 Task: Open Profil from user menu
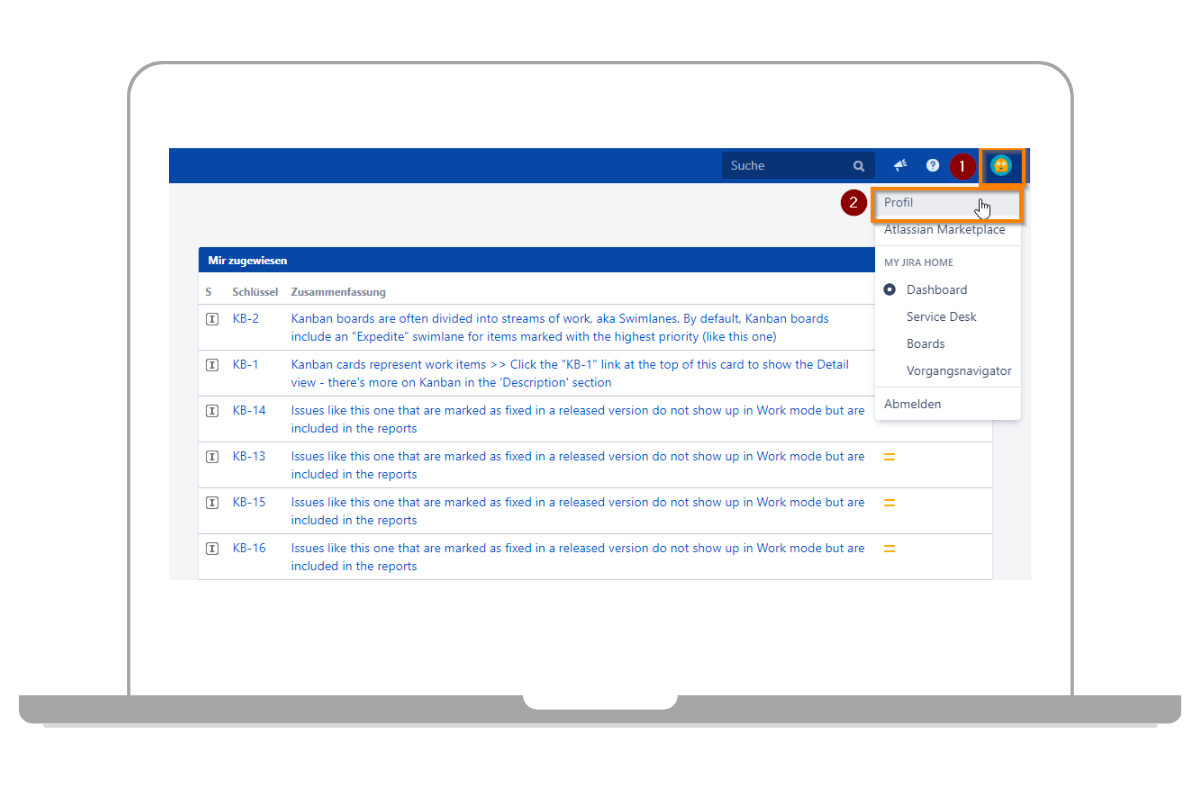tap(899, 203)
